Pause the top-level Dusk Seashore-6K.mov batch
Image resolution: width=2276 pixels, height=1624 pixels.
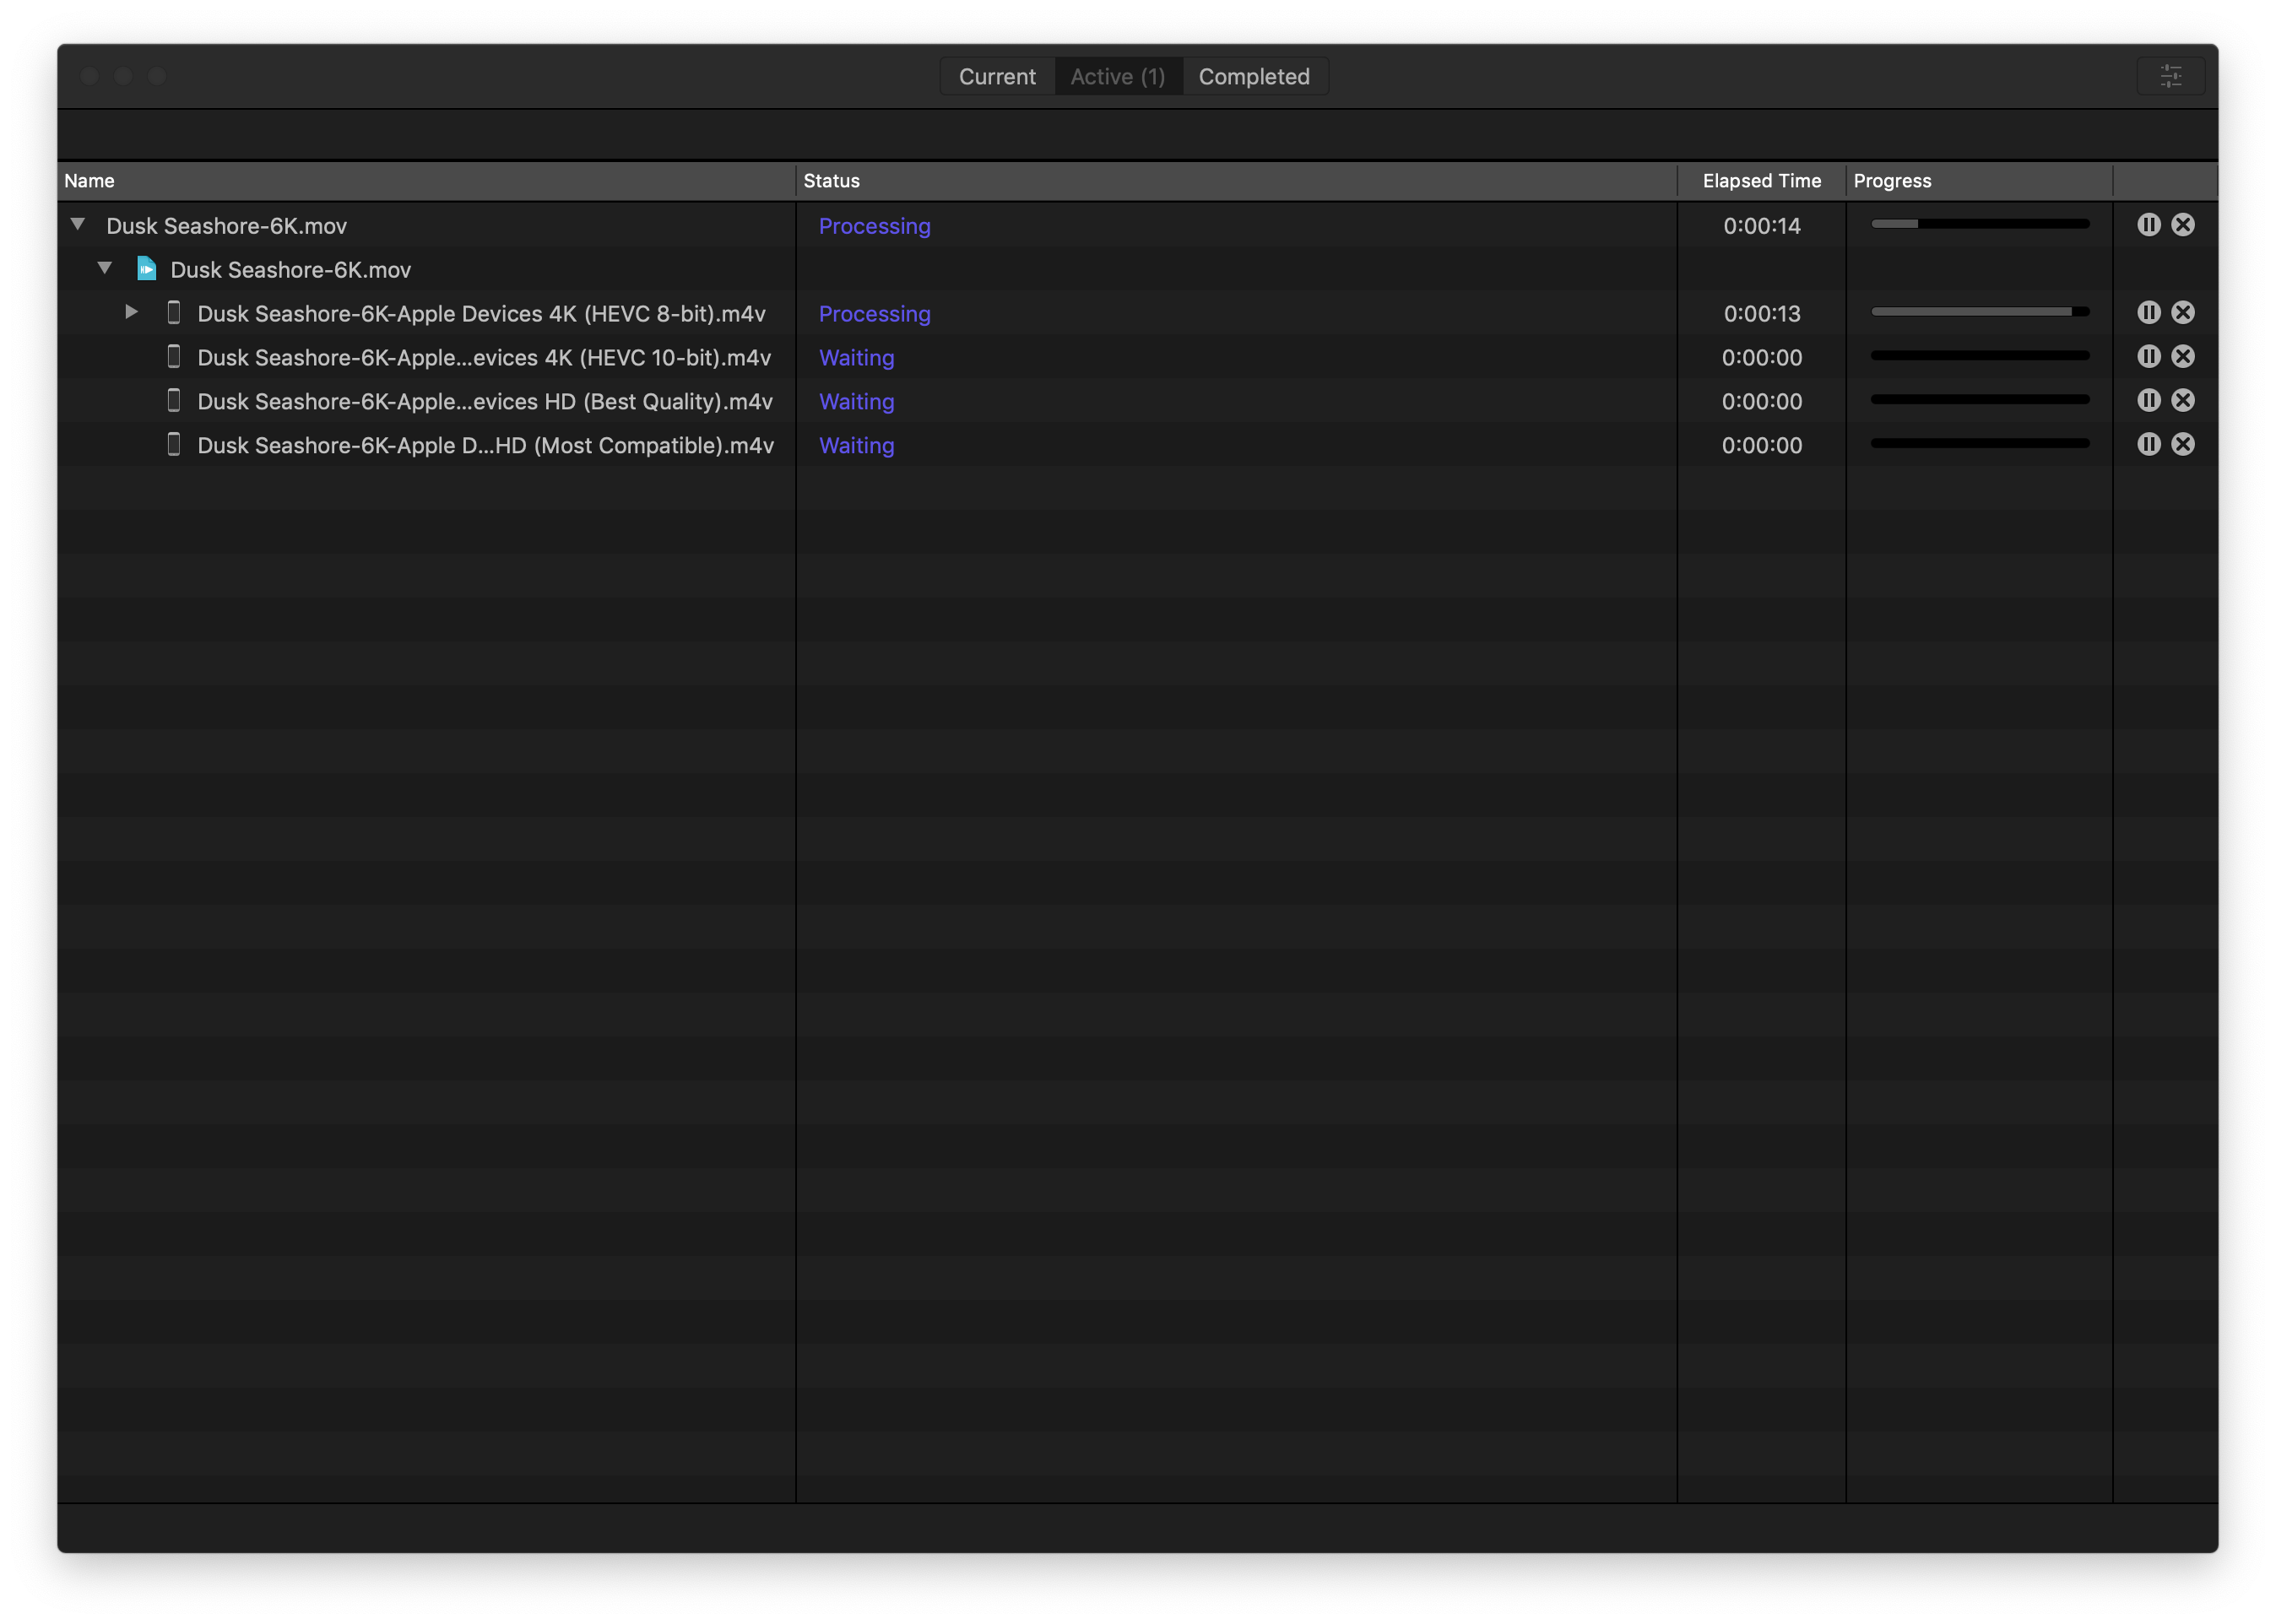coord(2148,225)
